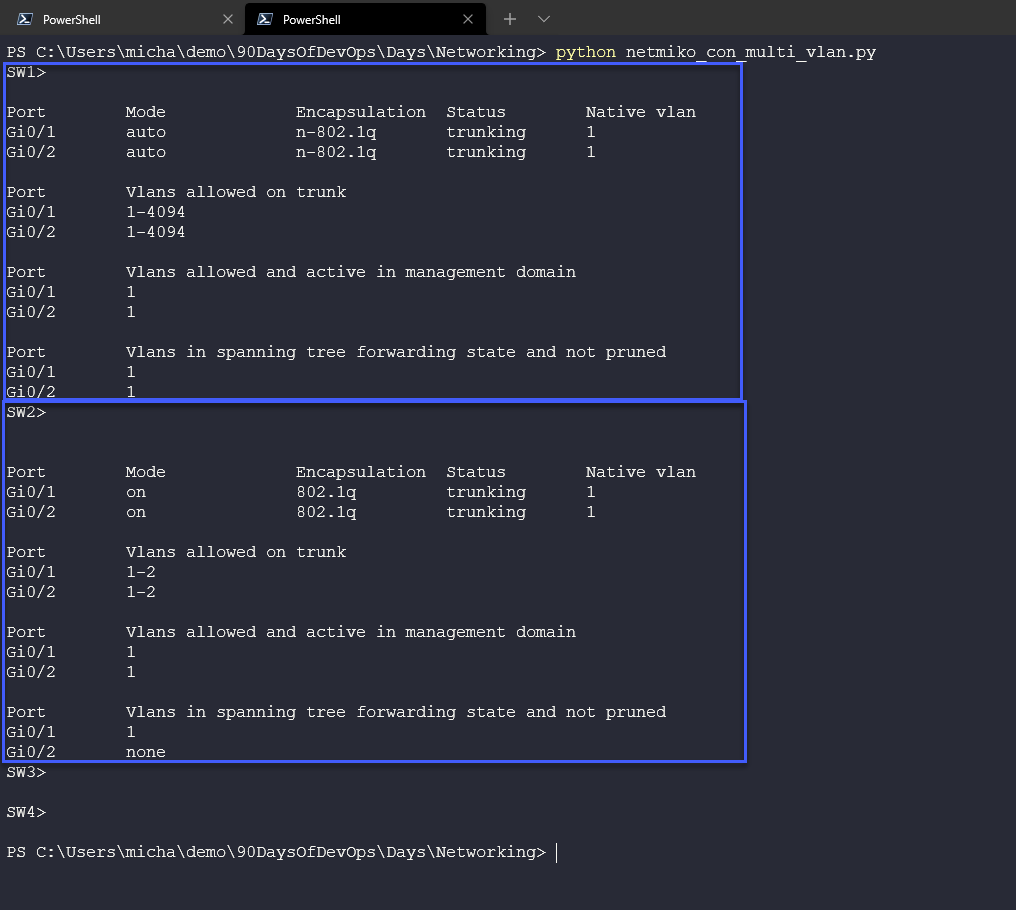Viewport: 1016px width, 910px height.
Task: Click the SW2> prompt text
Action: pyautogui.click(x=24, y=412)
